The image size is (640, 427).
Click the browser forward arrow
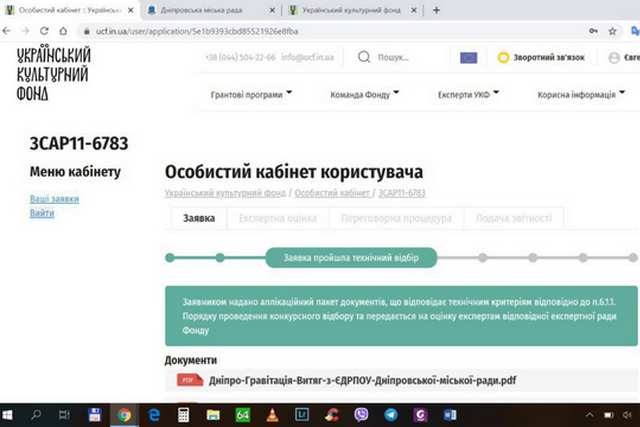[x=25, y=31]
